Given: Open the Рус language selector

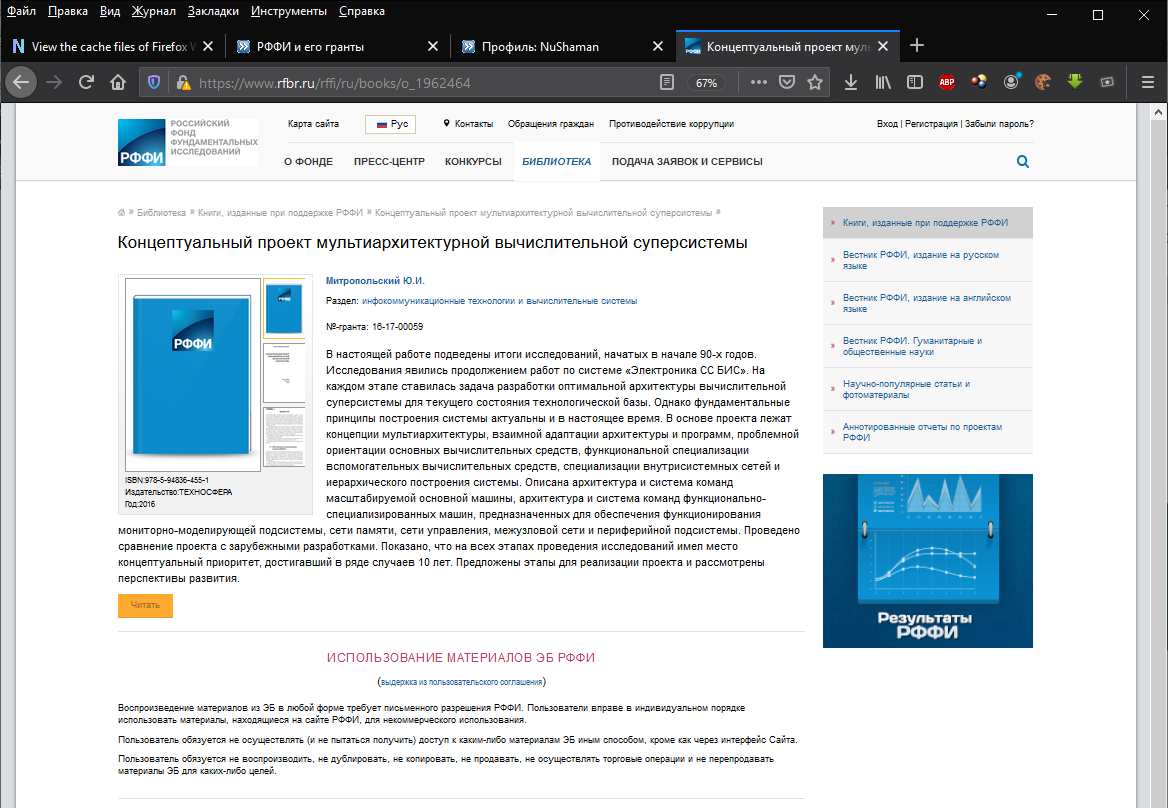Looking at the screenshot, I should coord(390,124).
